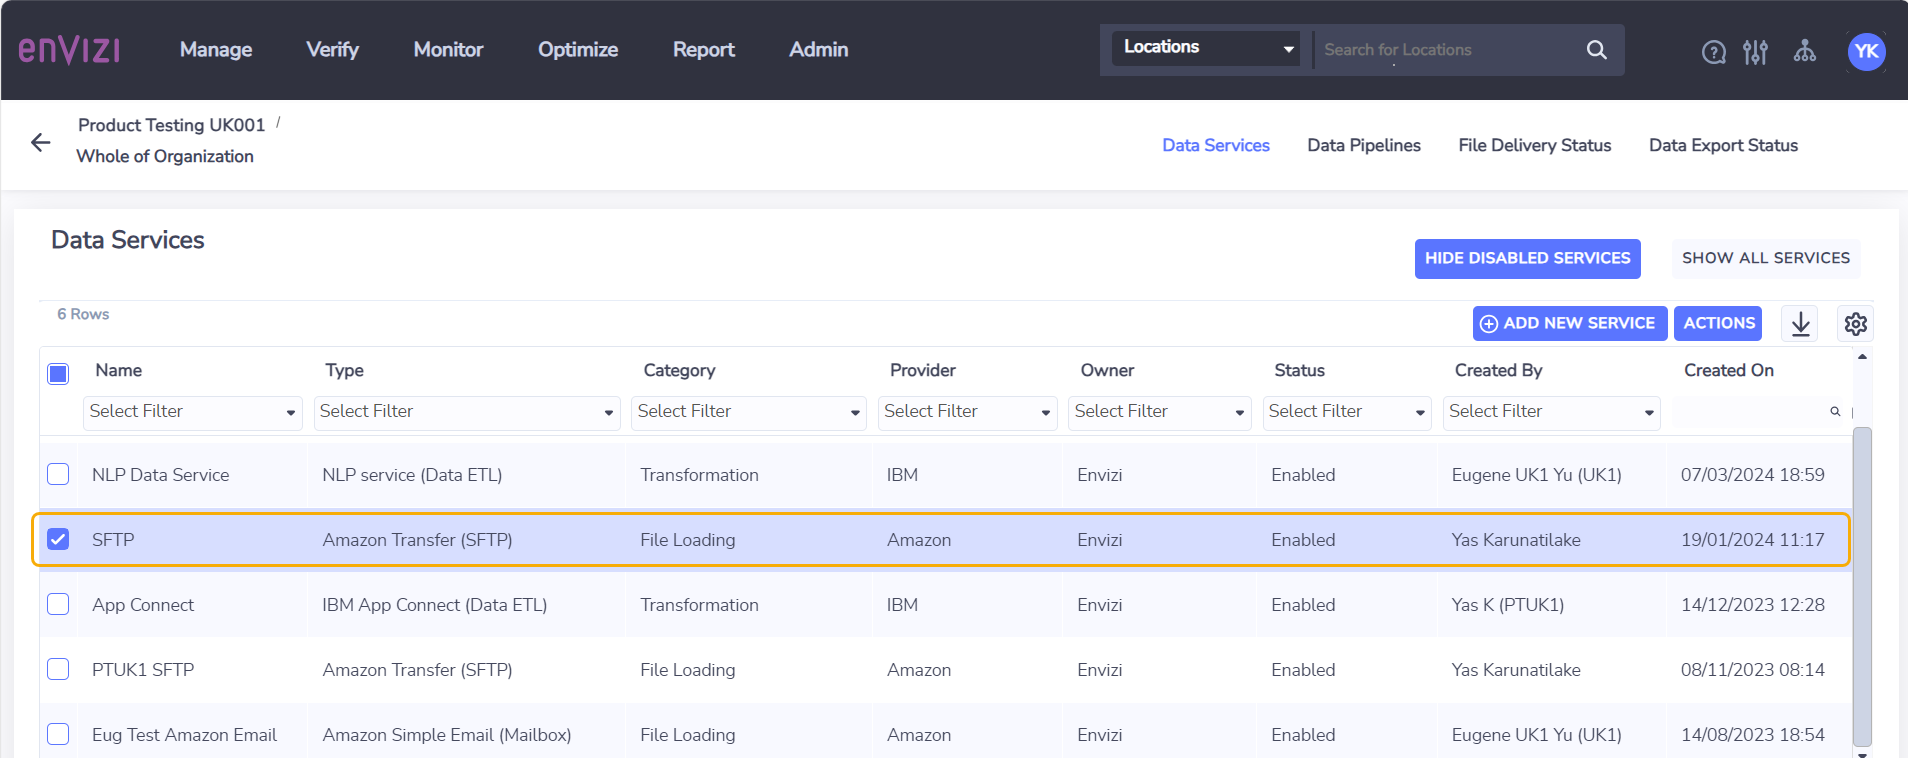Open the Monitor menu
The image size is (1908, 758).
click(448, 50)
